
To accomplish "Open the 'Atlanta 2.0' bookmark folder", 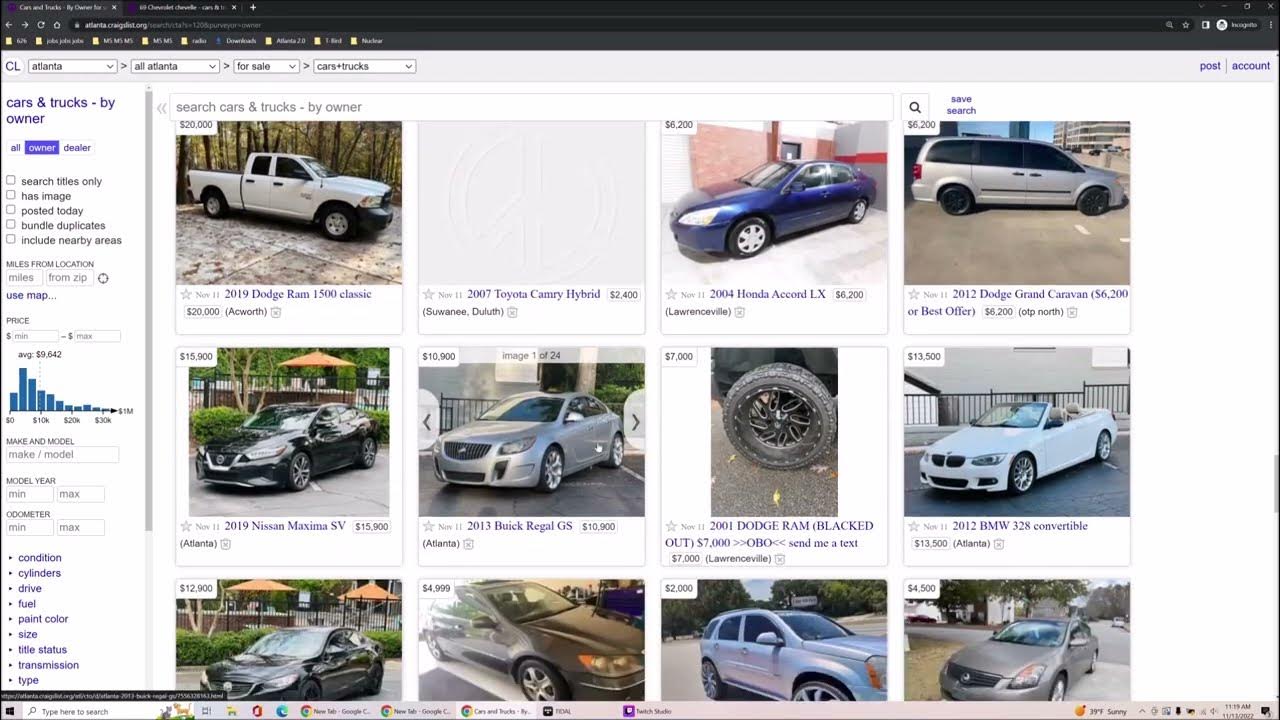I will pyautogui.click(x=284, y=41).
